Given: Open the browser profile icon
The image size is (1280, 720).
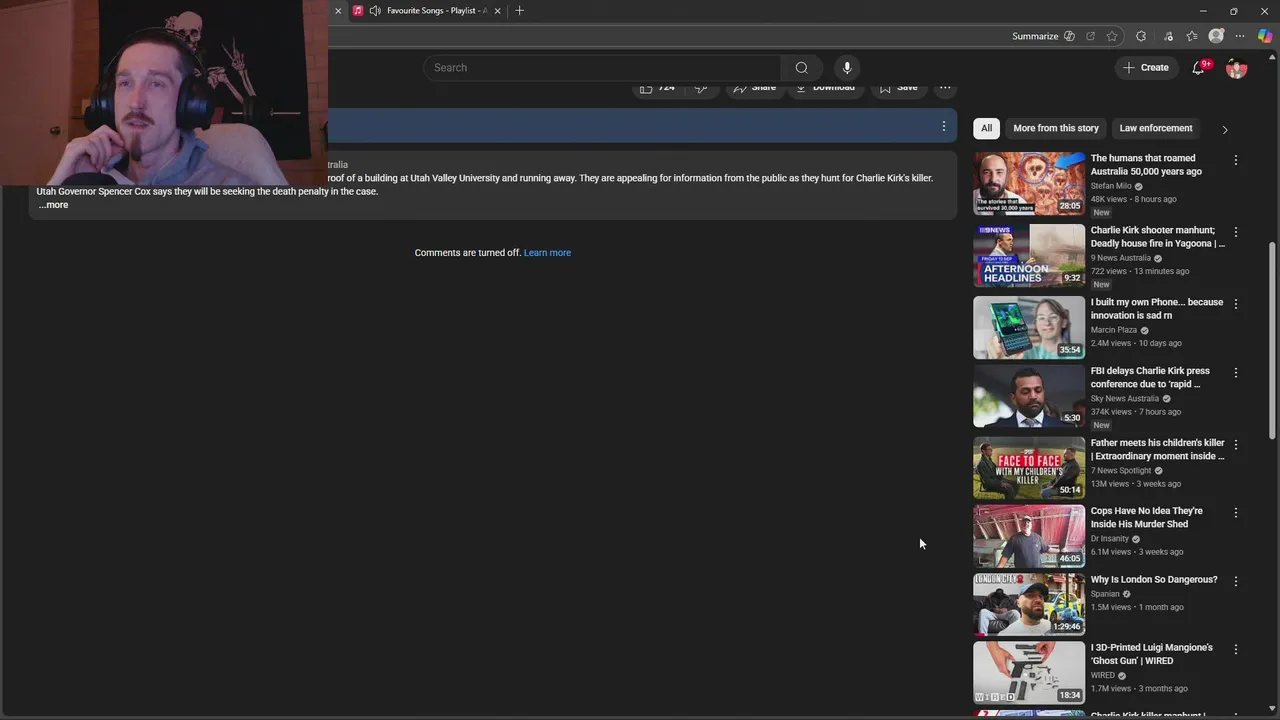Looking at the screenshot, I should [x=1216, y=36].
